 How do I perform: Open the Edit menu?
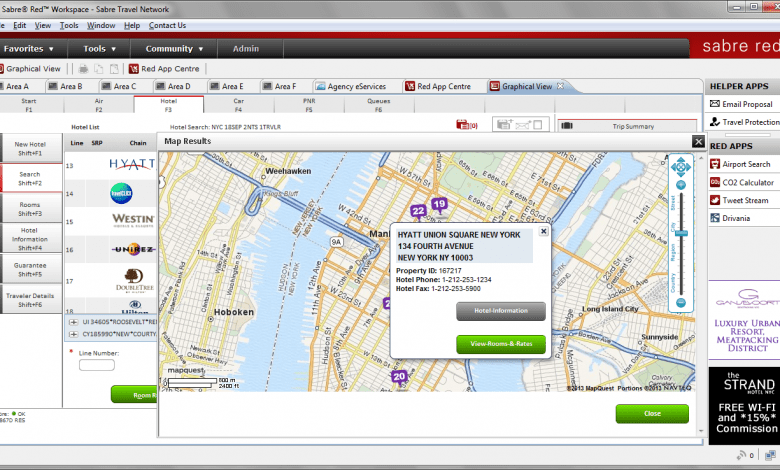tap(19, 25)
